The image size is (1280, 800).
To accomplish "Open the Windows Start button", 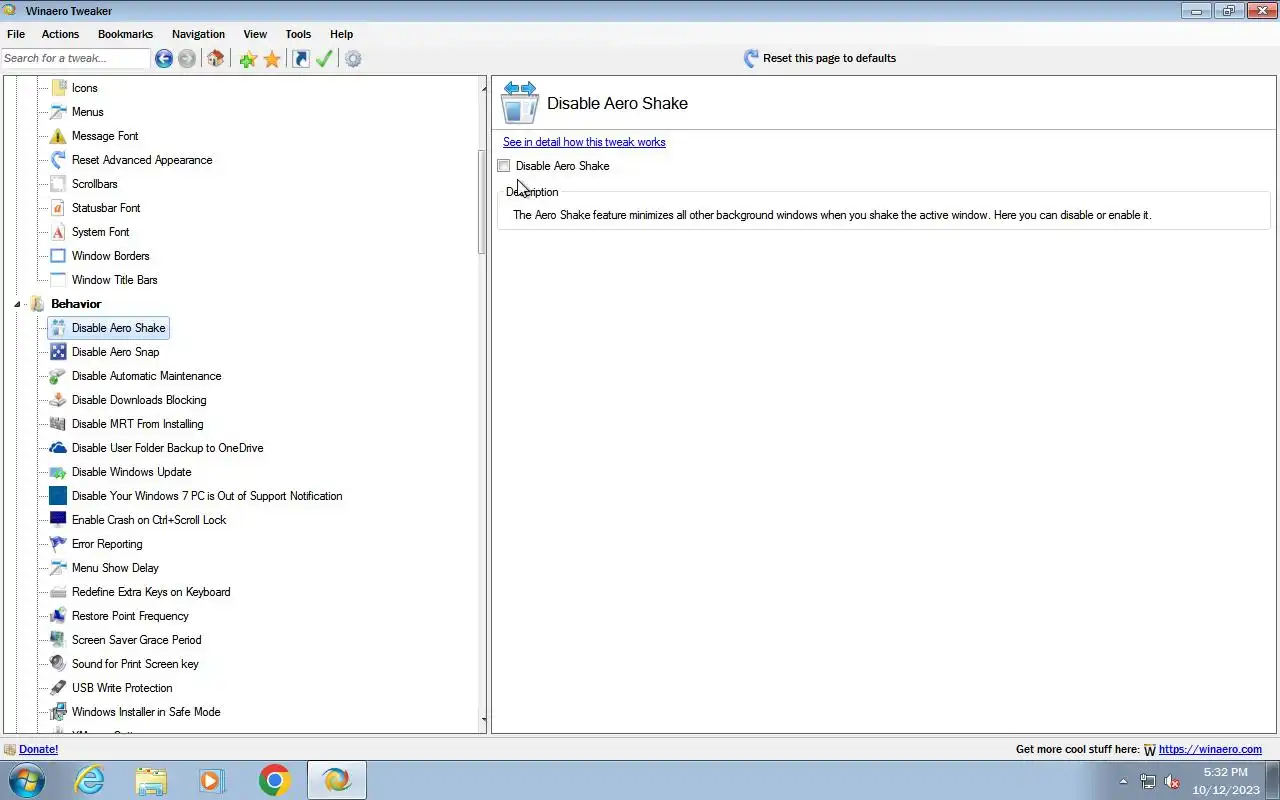I will coord(26,780).
